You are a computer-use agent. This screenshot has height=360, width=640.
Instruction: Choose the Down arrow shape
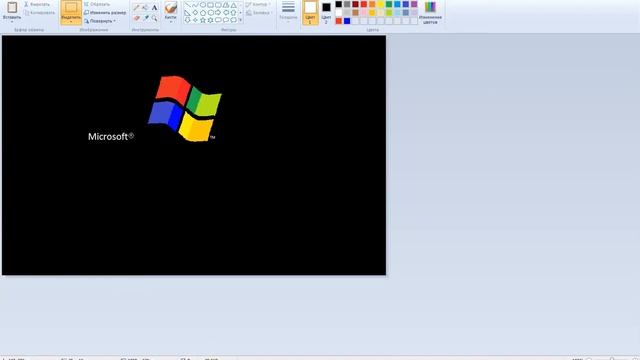pos(187,20)
